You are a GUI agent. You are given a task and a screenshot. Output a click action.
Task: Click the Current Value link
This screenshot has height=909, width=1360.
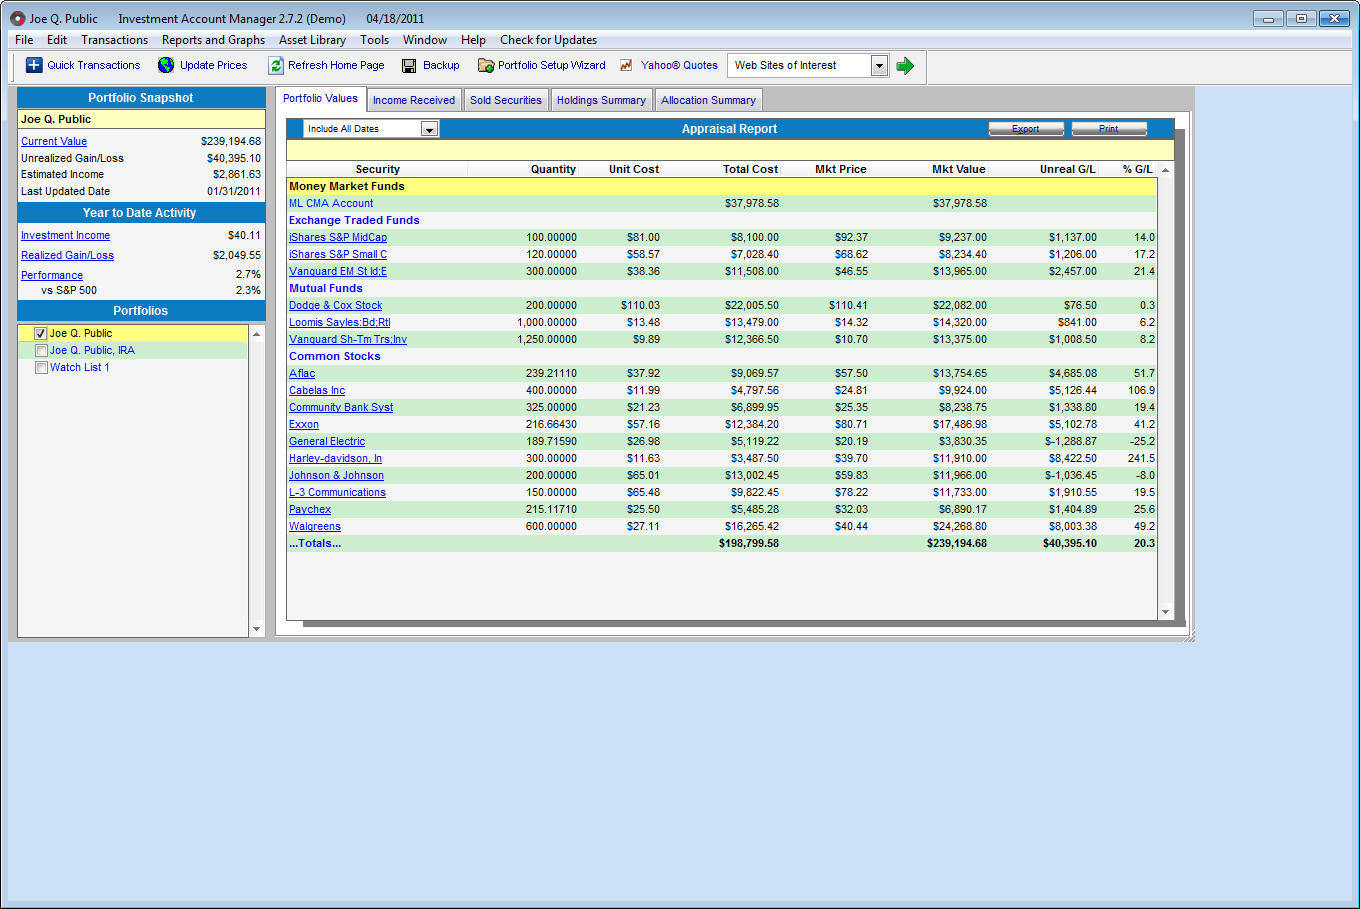(54, 142)
